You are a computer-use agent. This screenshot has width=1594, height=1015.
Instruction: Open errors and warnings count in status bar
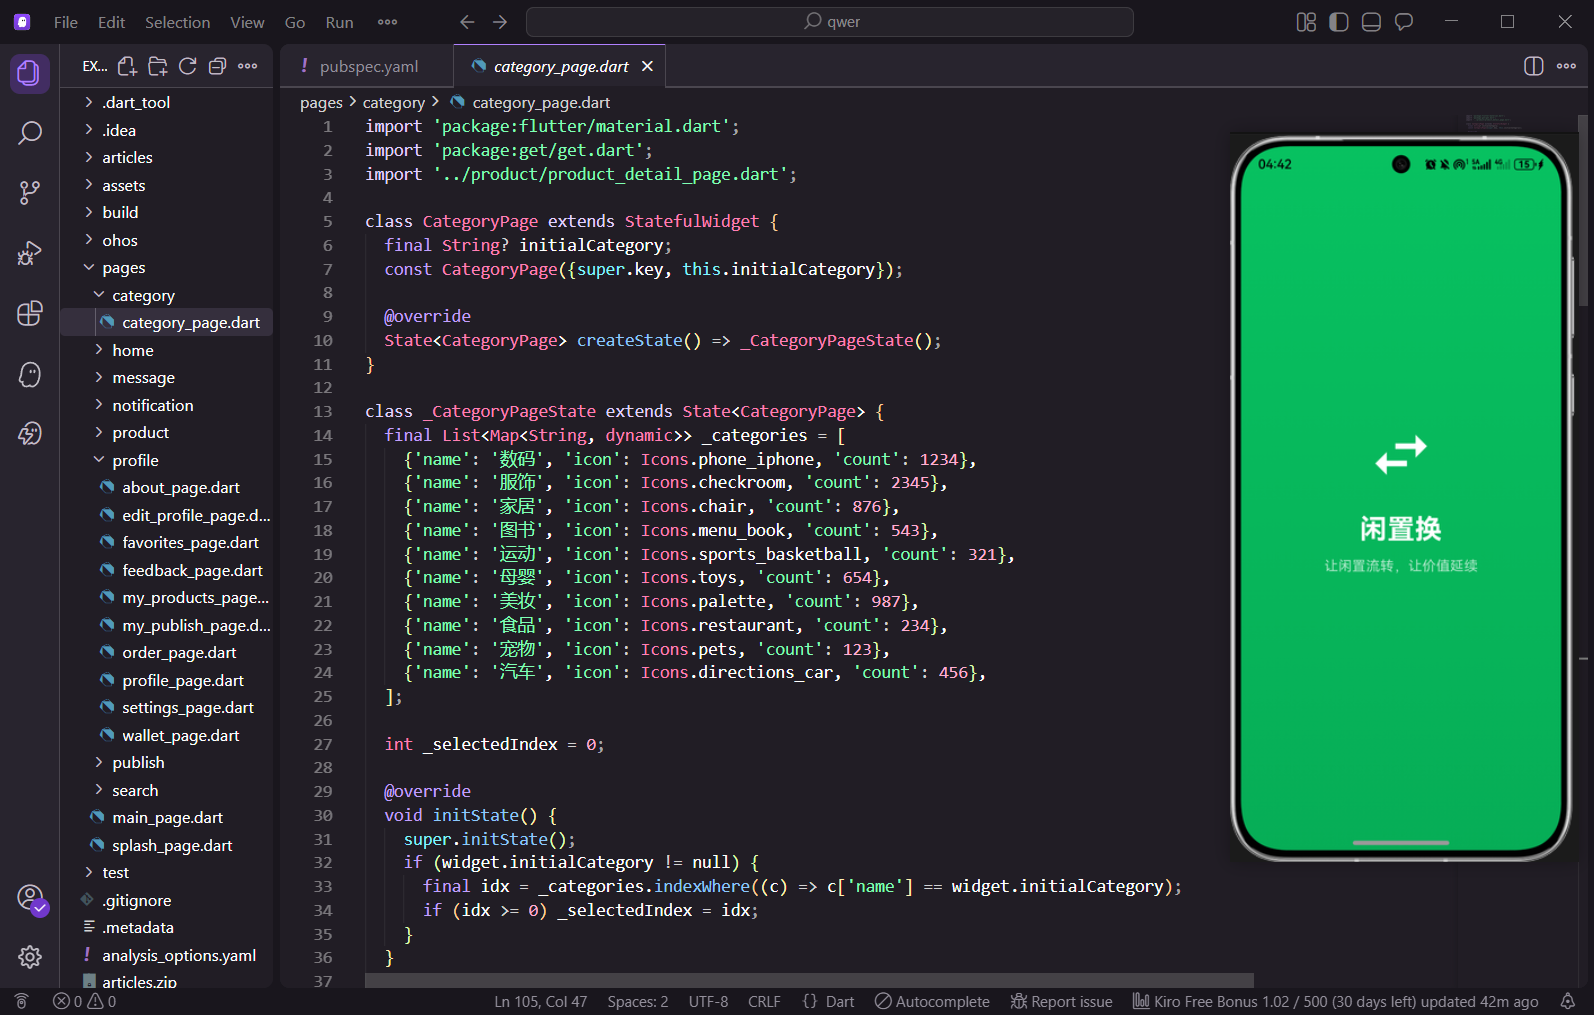point(84,1001)
